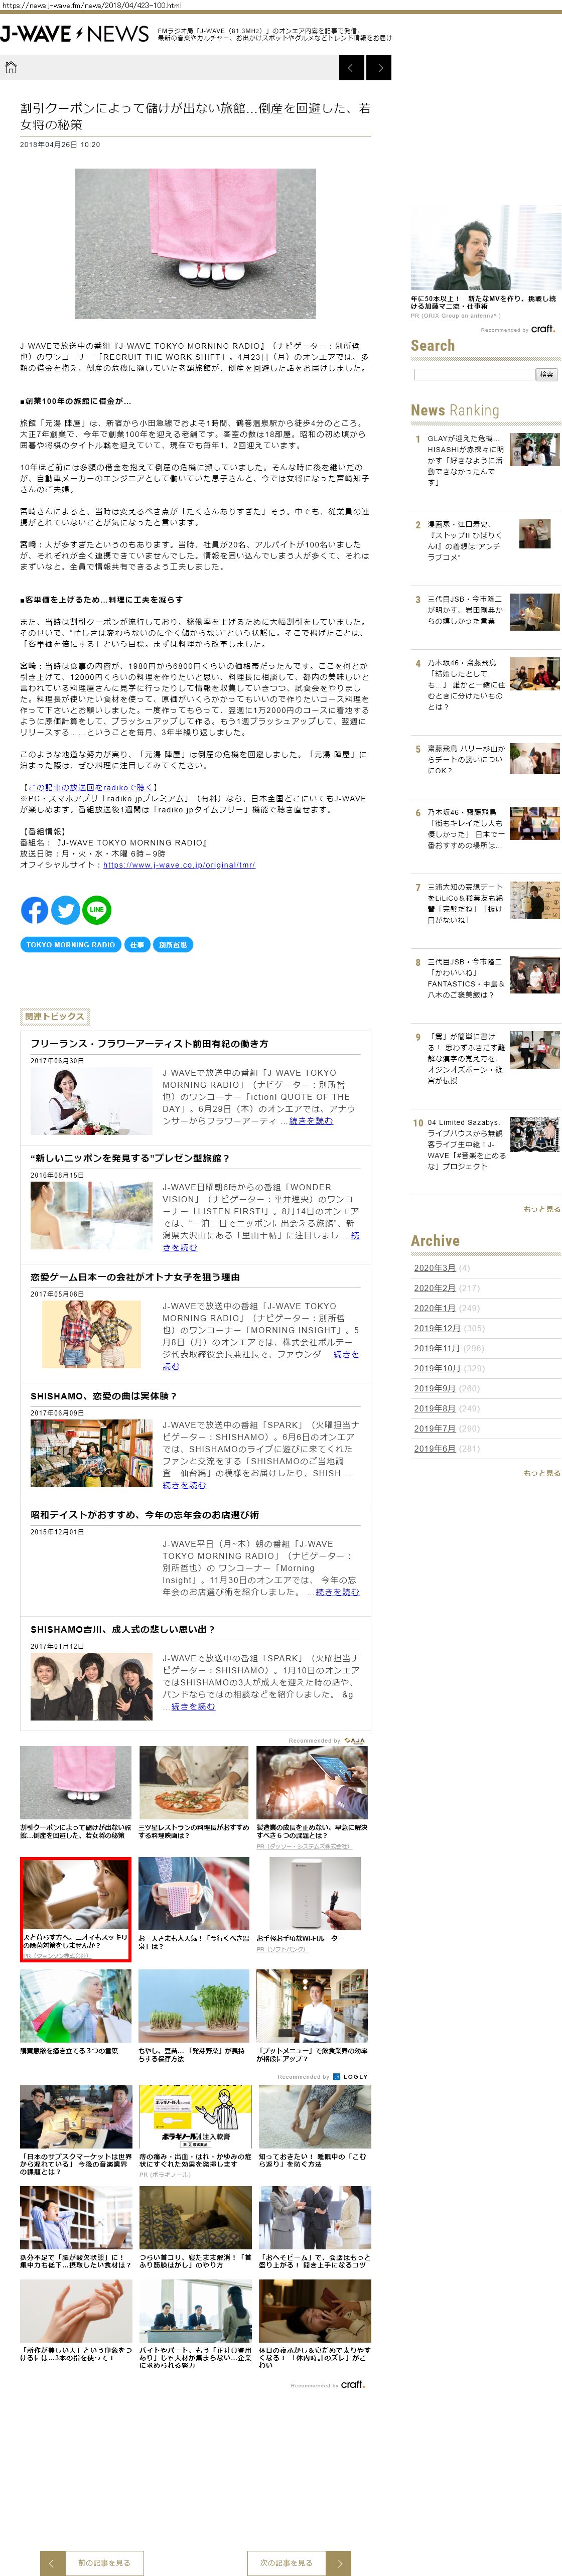Click the J-WAVE NEWS logo

coord(75,34)
